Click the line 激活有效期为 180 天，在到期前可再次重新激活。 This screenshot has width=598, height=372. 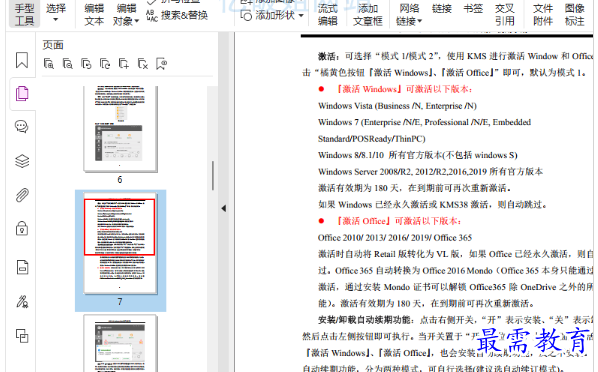(415, 188)
